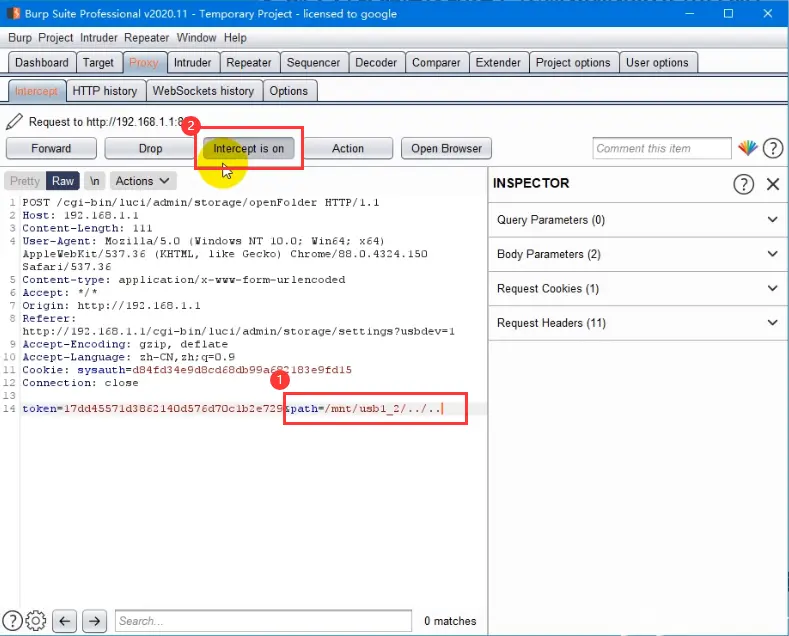Switch to the Comparer tab
The image size is (789, 636).
[x=436, y=62]
